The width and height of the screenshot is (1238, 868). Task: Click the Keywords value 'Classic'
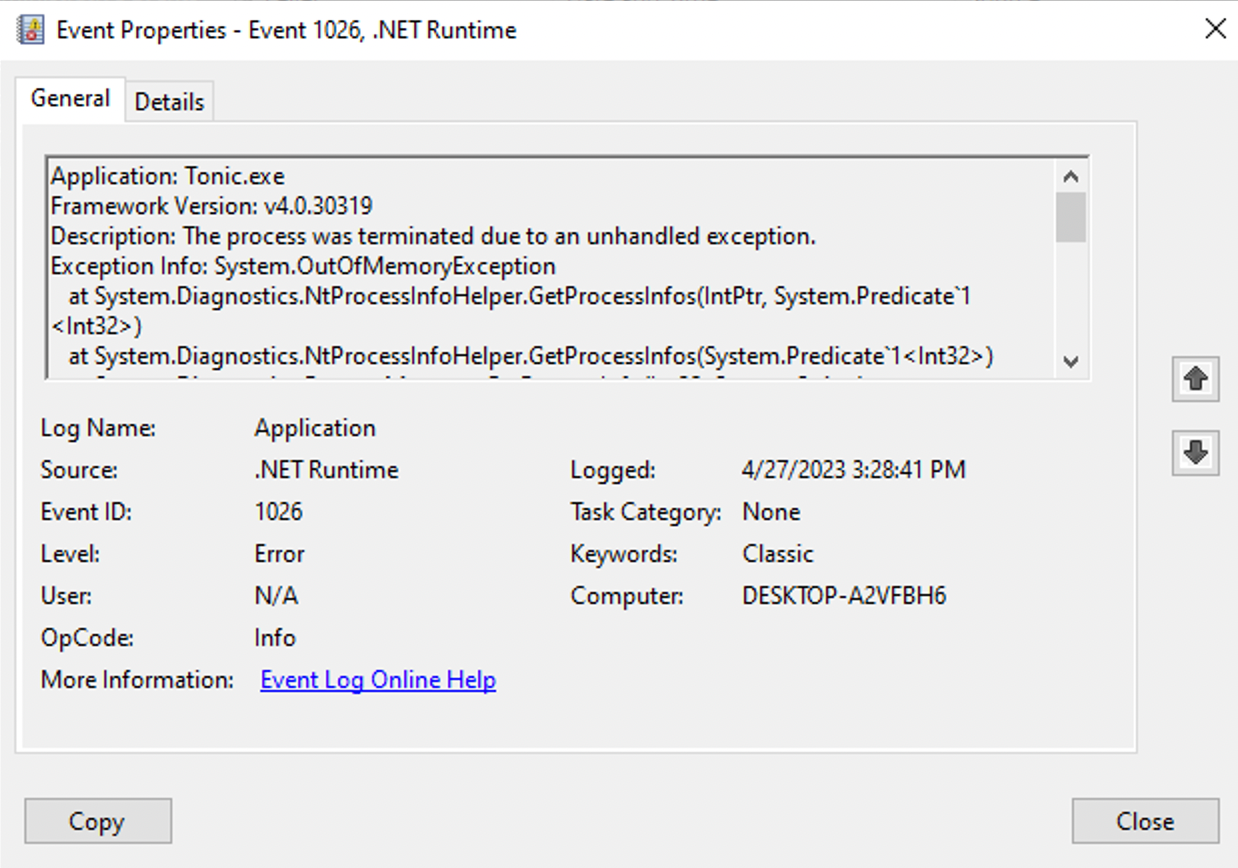778,554
